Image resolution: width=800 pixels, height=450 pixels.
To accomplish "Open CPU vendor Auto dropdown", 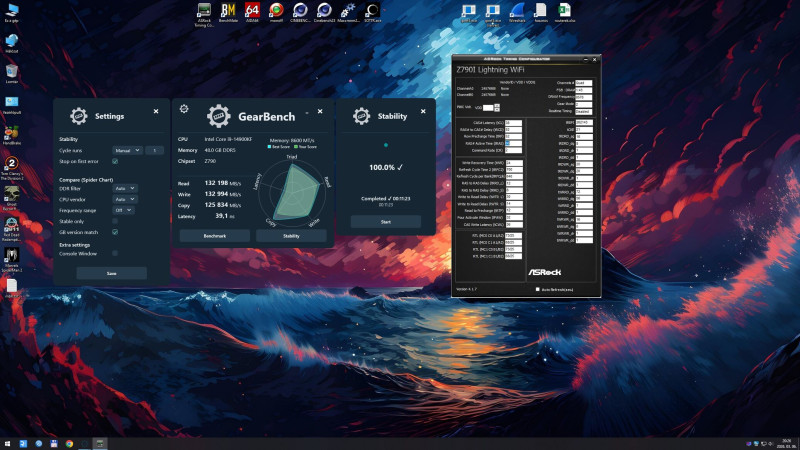I will [x=125, y=199].
